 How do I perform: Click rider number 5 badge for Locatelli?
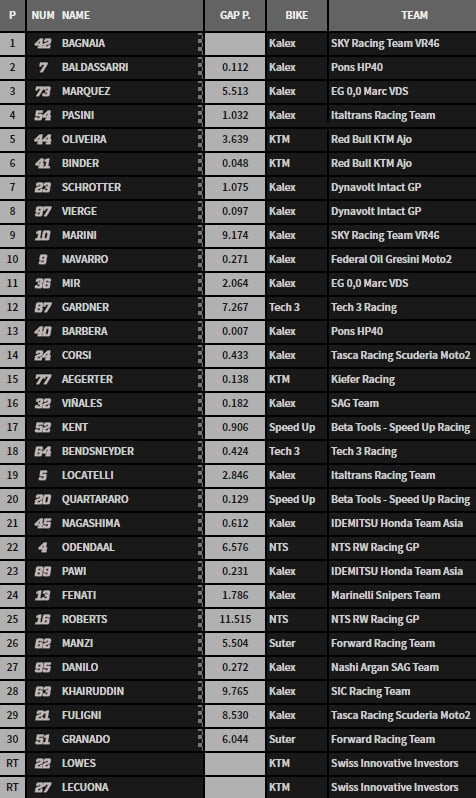click(x=43, y=475)
